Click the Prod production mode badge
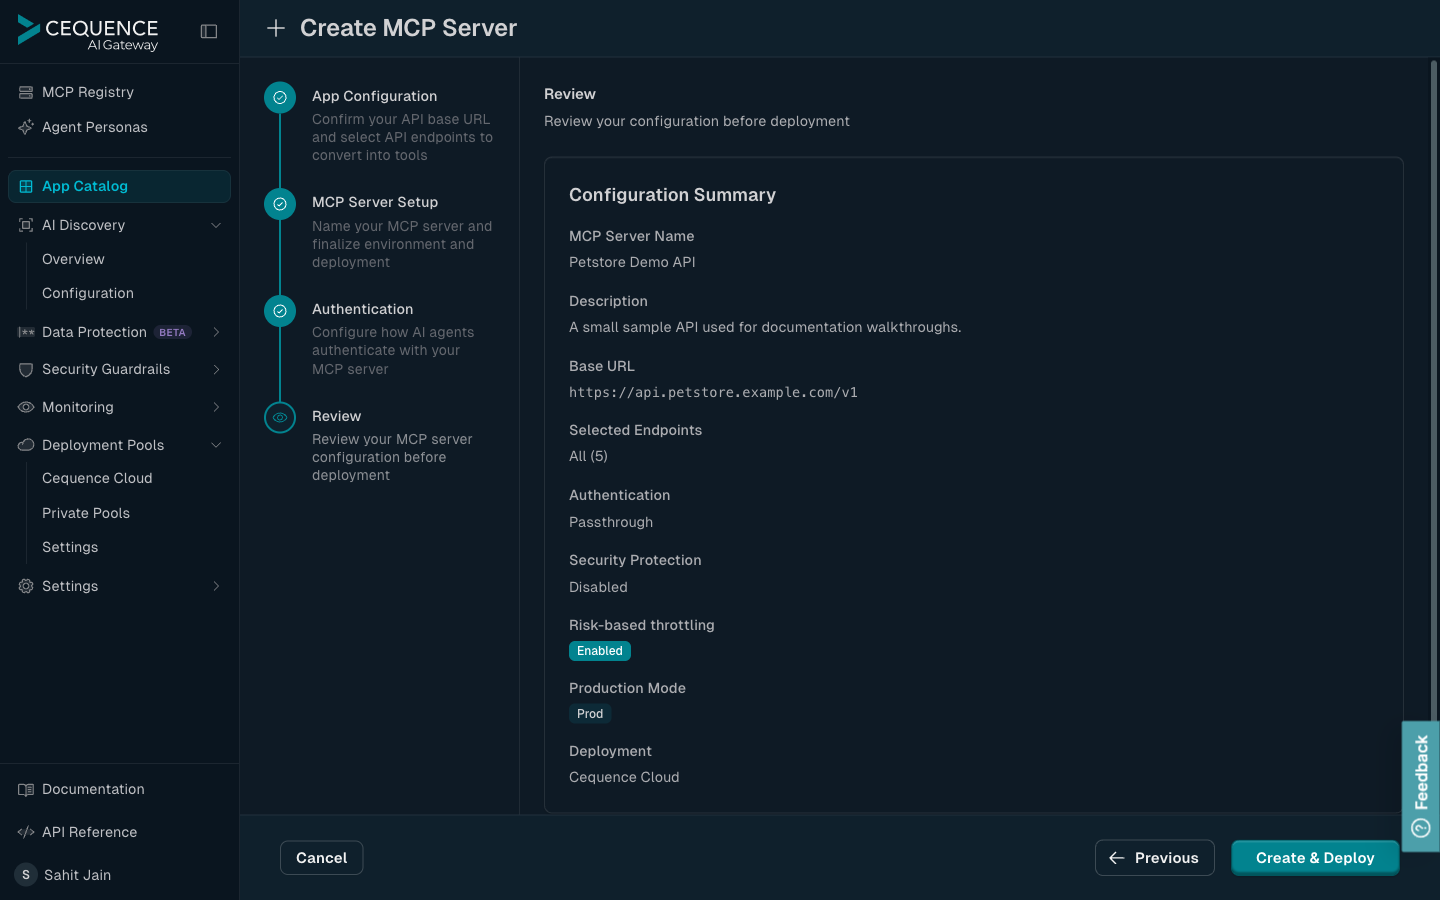This screenshot has height=900, width=1440. point(590,714)
